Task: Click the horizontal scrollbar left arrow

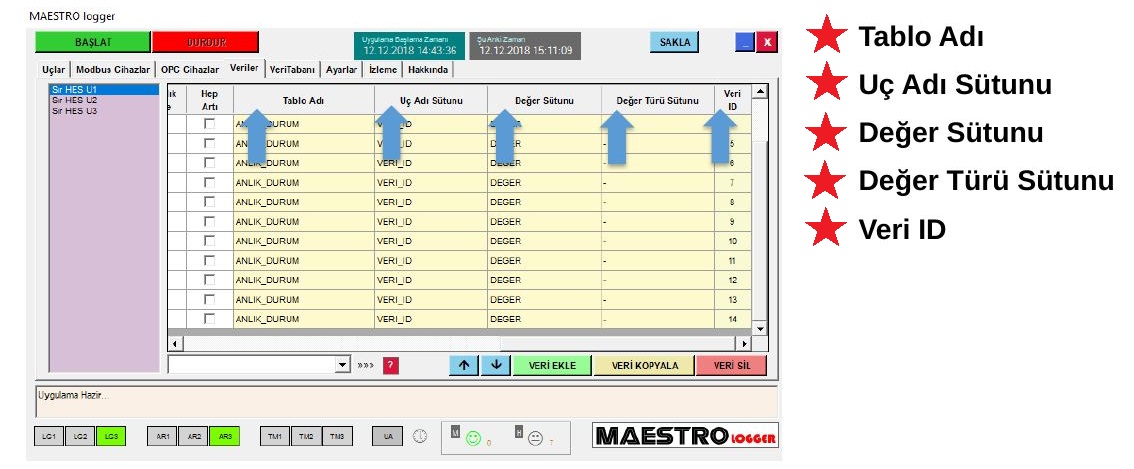Action: (174, 344)
